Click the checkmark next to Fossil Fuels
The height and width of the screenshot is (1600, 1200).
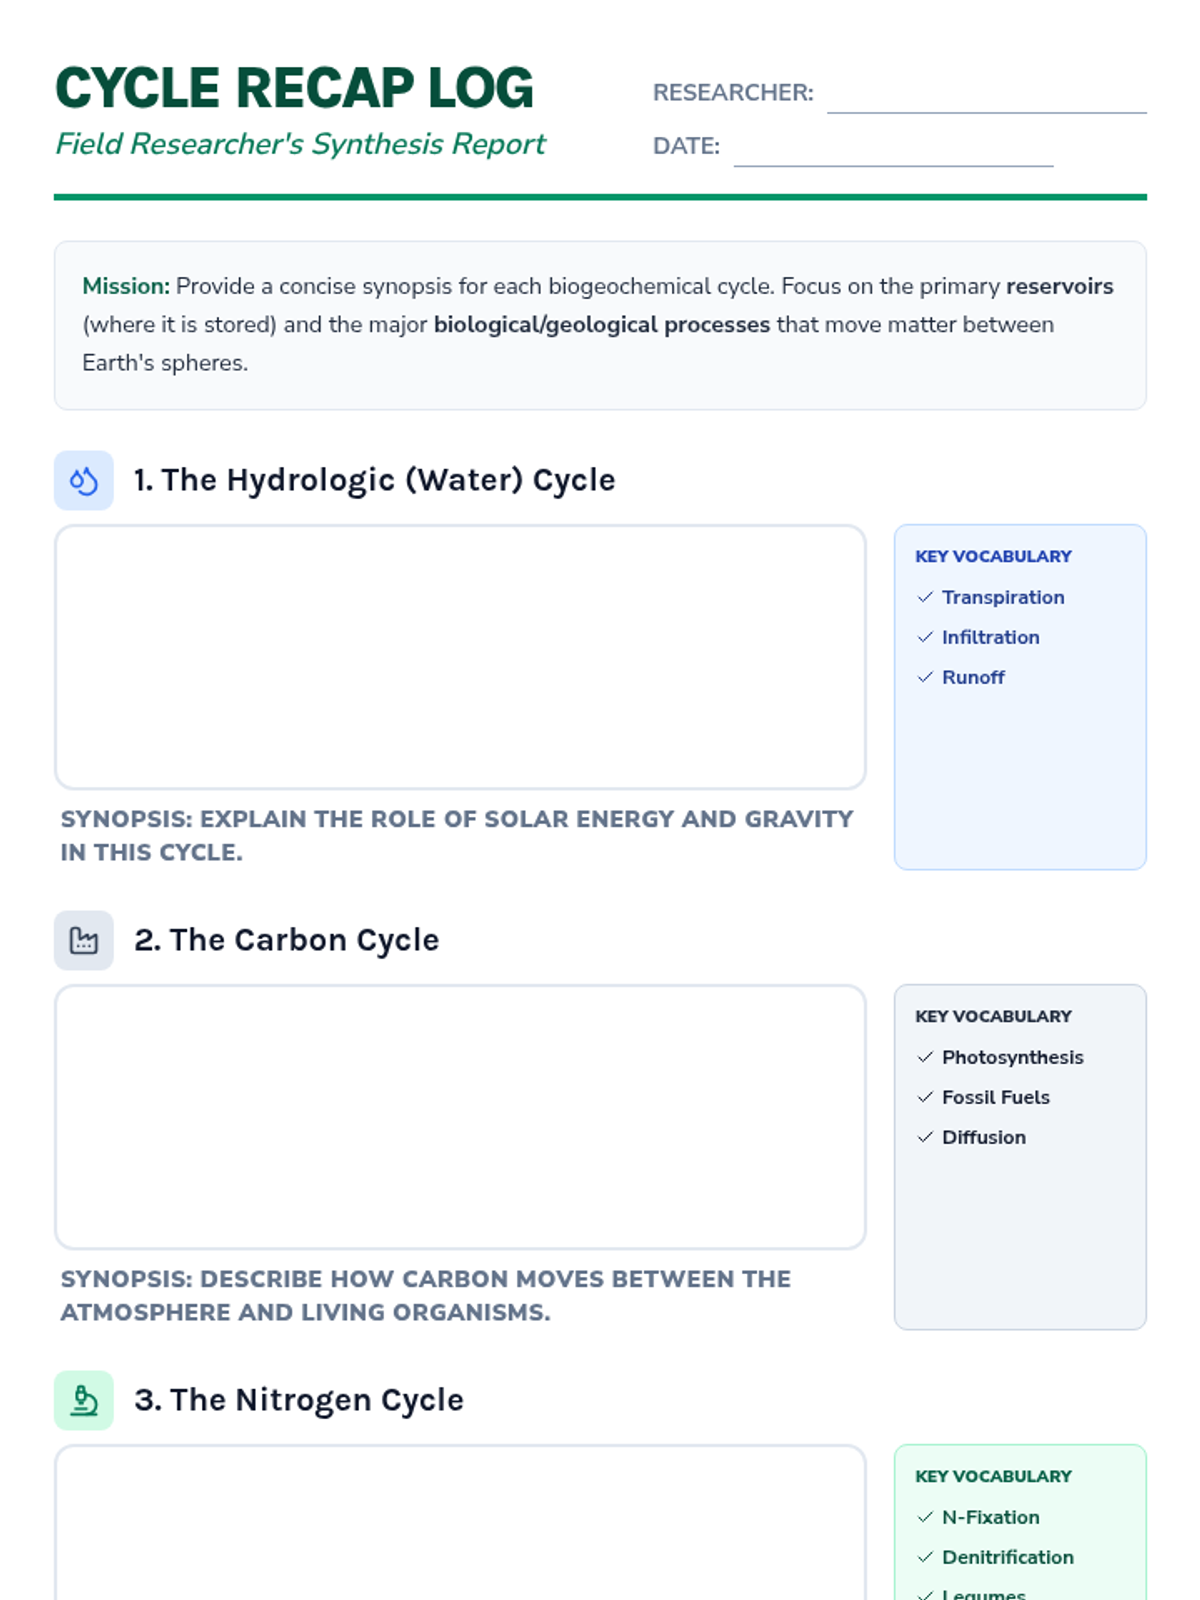tap(925, 1097)
